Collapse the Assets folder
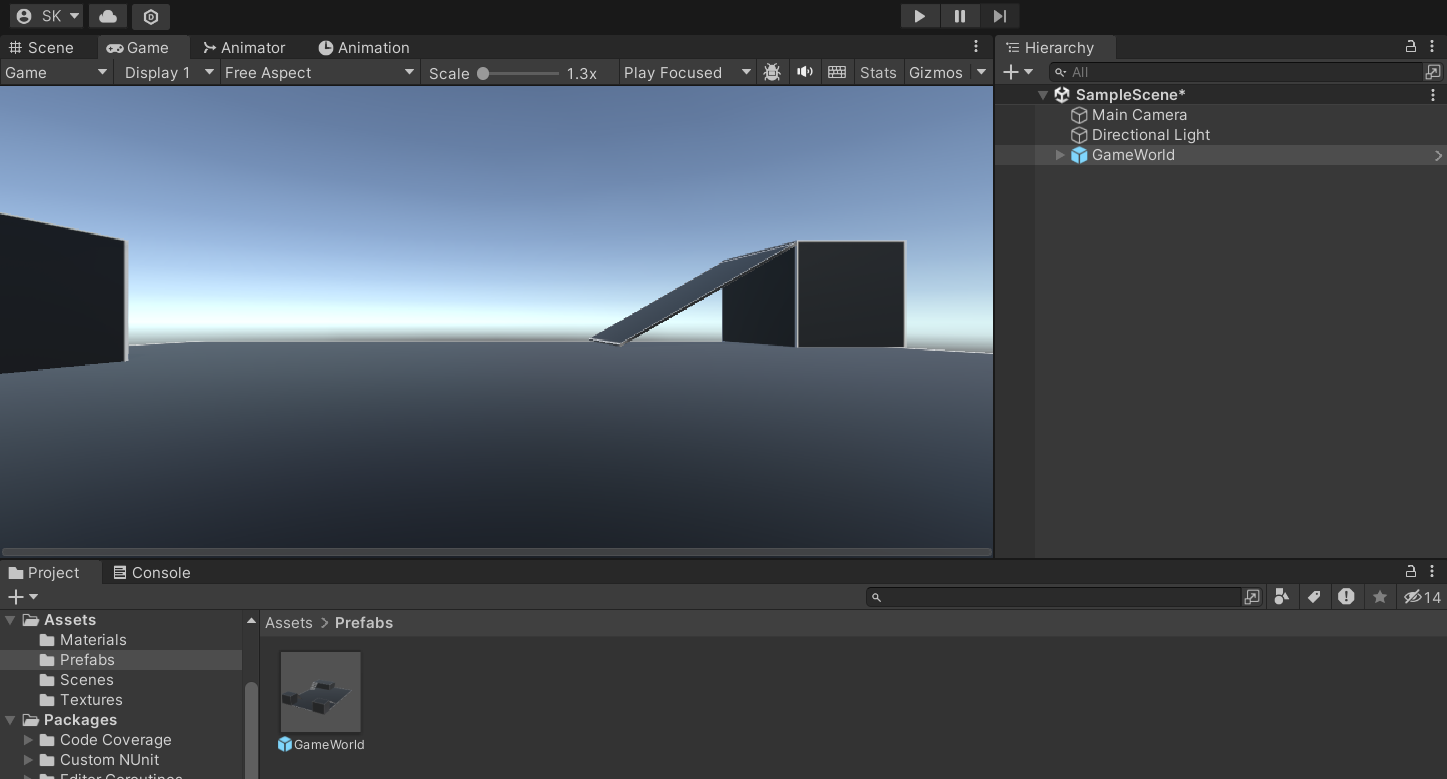Image resolution: width=1447 pixels, height=779 pixels. click(x=11, y=620)
